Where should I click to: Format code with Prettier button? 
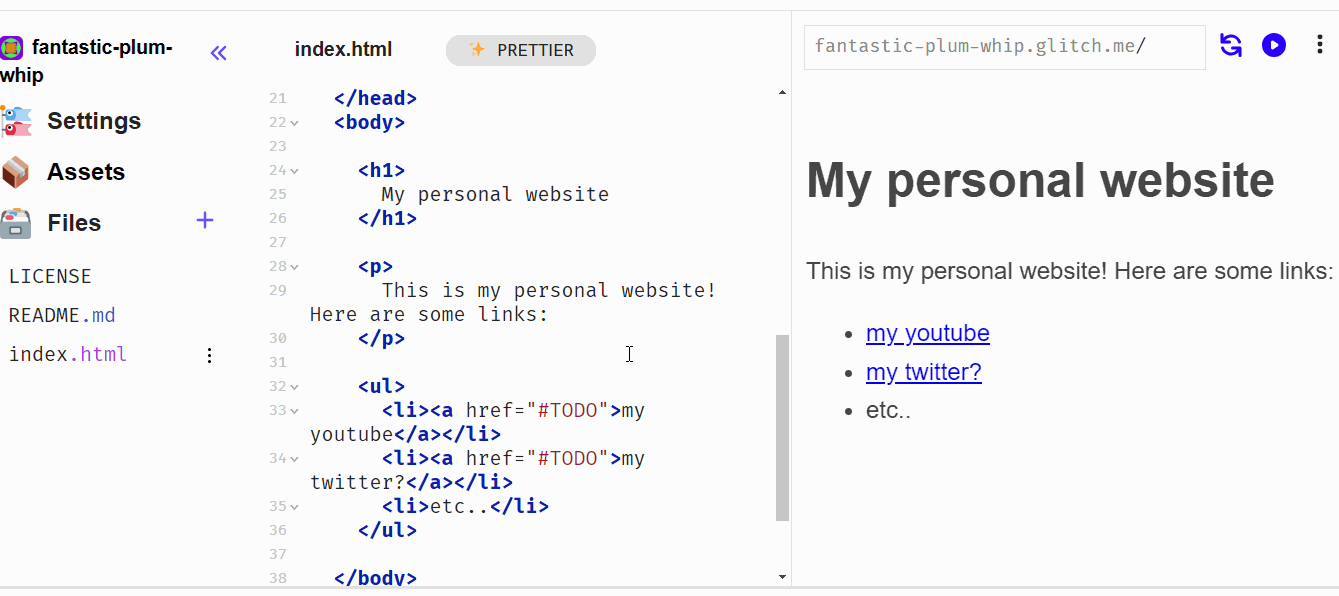tap(521, 50)
